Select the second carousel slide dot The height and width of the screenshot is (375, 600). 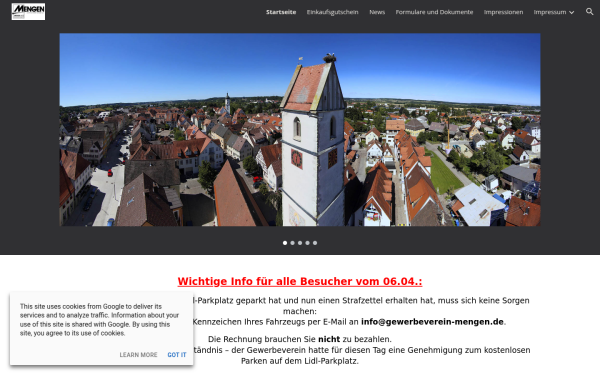click(x=292, y=243)
